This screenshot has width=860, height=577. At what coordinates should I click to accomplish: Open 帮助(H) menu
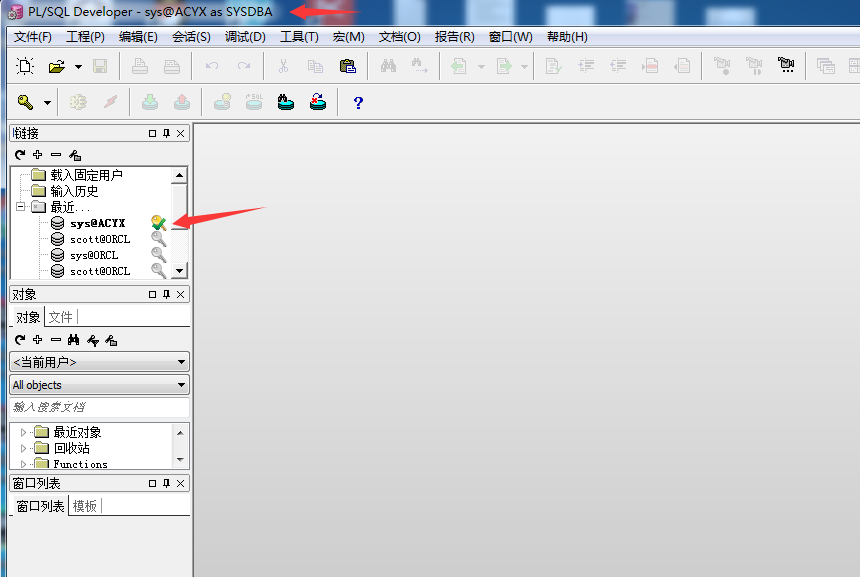point(567,37)
